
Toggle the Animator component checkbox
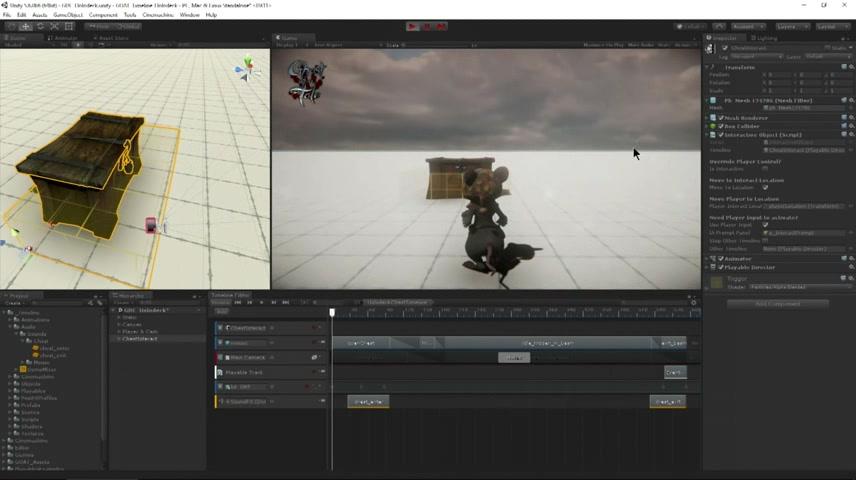[x=721, y=259]
